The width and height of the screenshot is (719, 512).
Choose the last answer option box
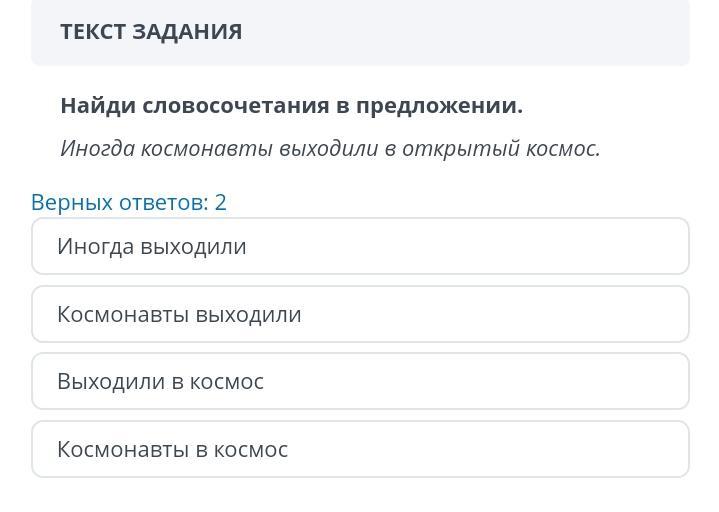tap(360, 449)
